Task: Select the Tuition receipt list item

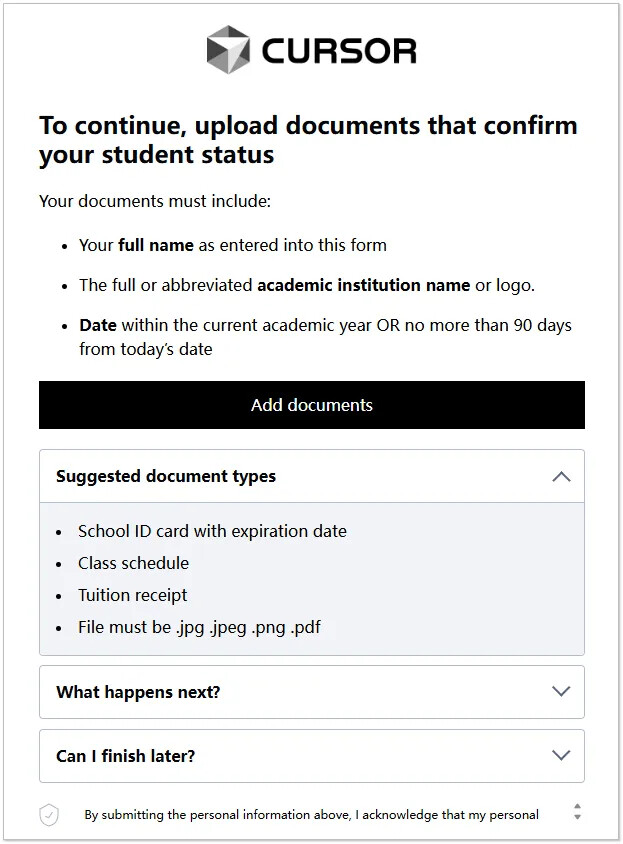Action: pyautogui.click(x=132, y=595)
